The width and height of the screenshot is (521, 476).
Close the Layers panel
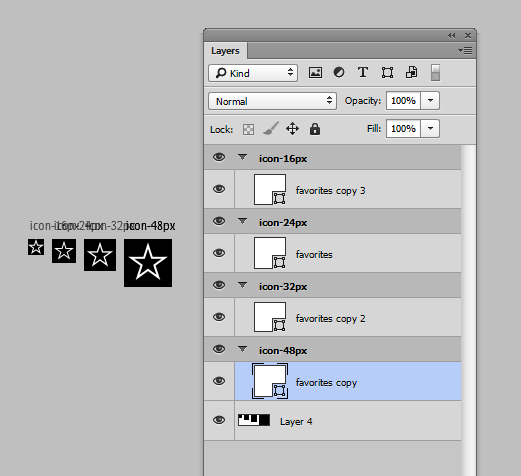(x=468, y=35)
